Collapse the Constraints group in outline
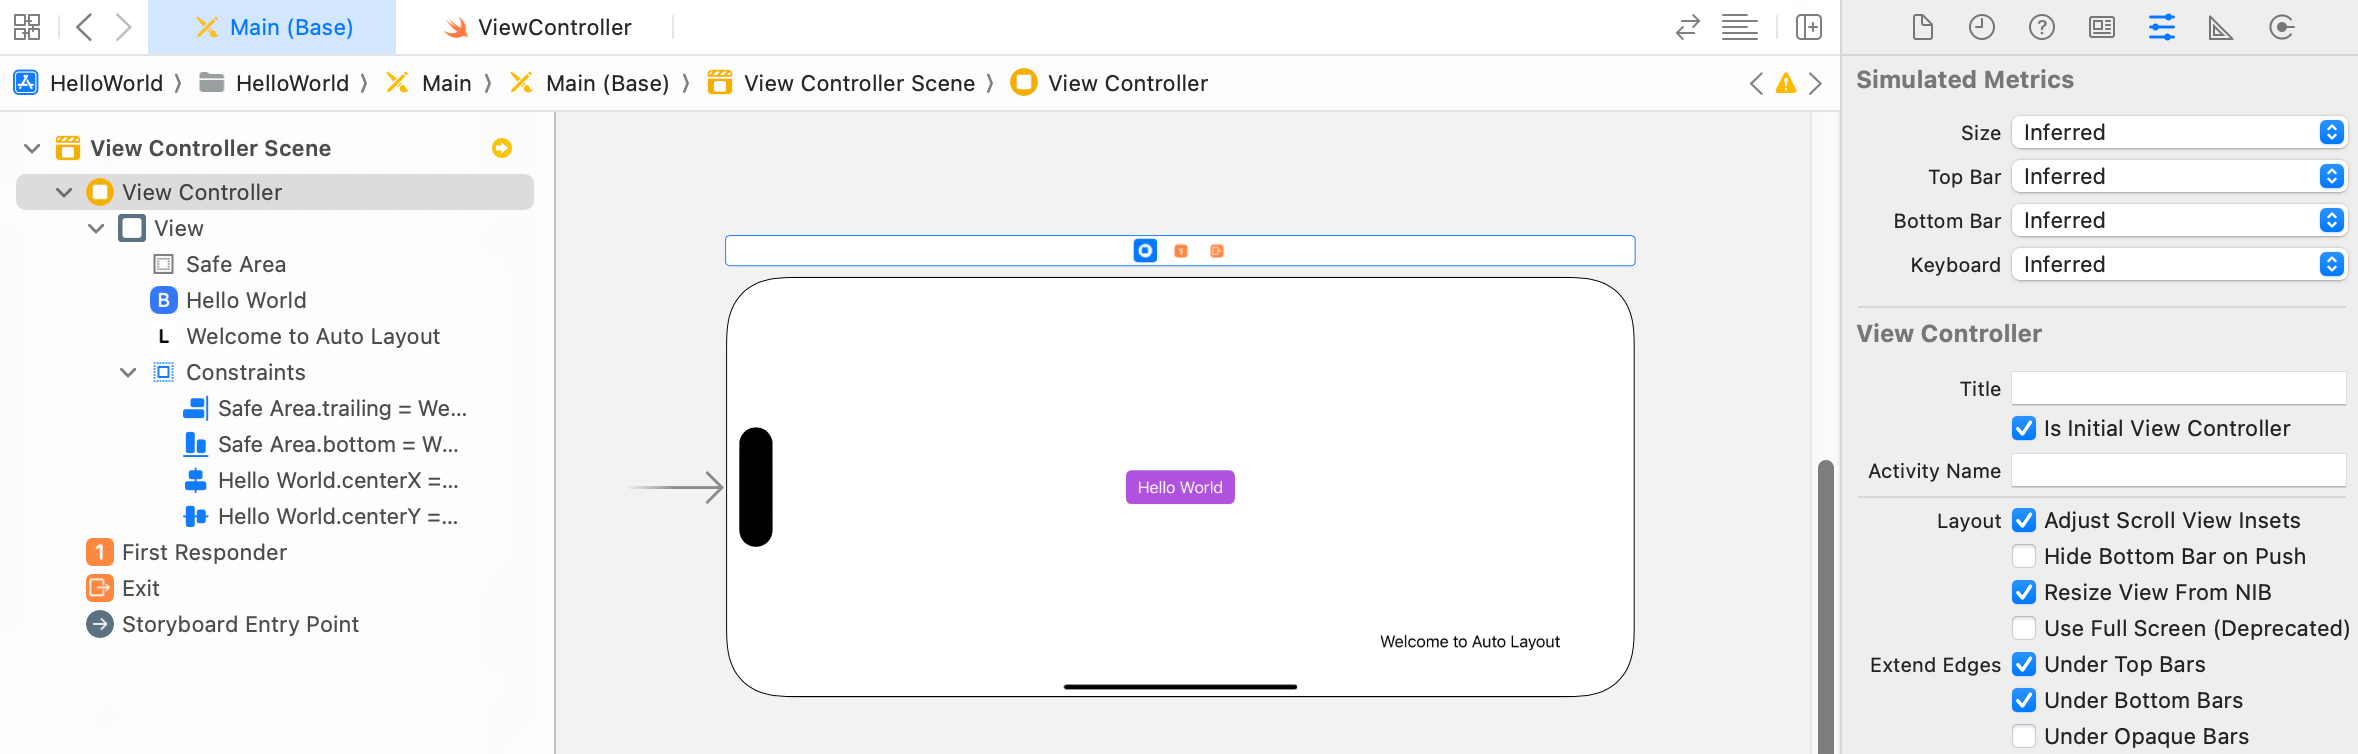Viewport: 2358px width, 754px height. pyautogui.click(x=128, y=372)
